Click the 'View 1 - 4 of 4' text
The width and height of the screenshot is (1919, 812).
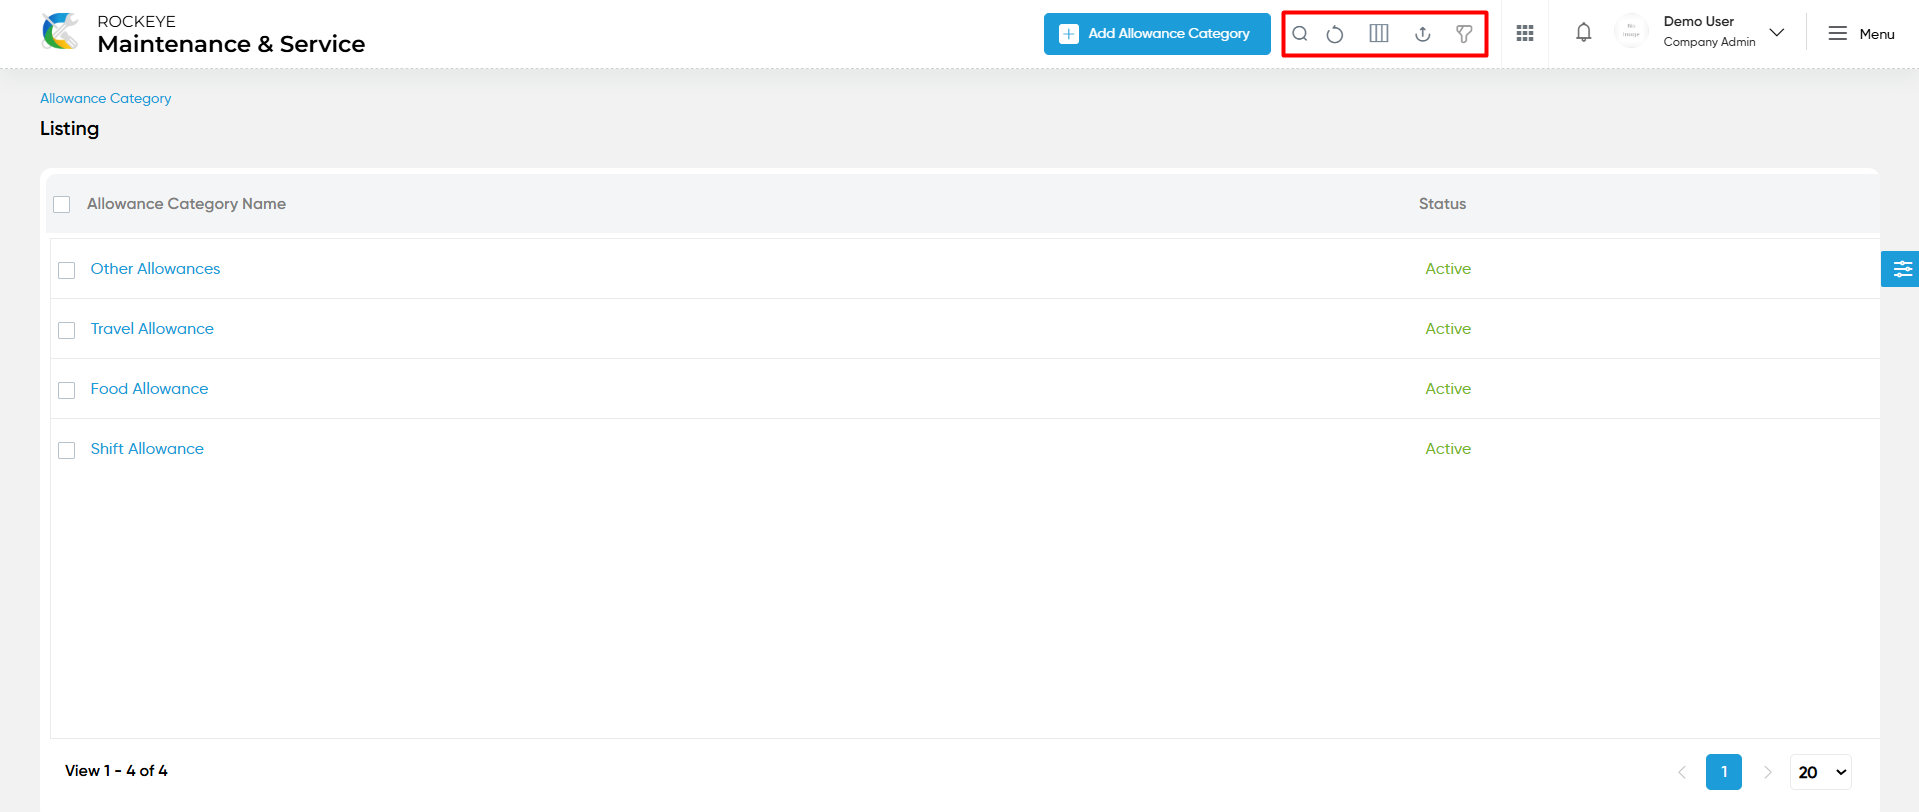[x=116, y=771]
